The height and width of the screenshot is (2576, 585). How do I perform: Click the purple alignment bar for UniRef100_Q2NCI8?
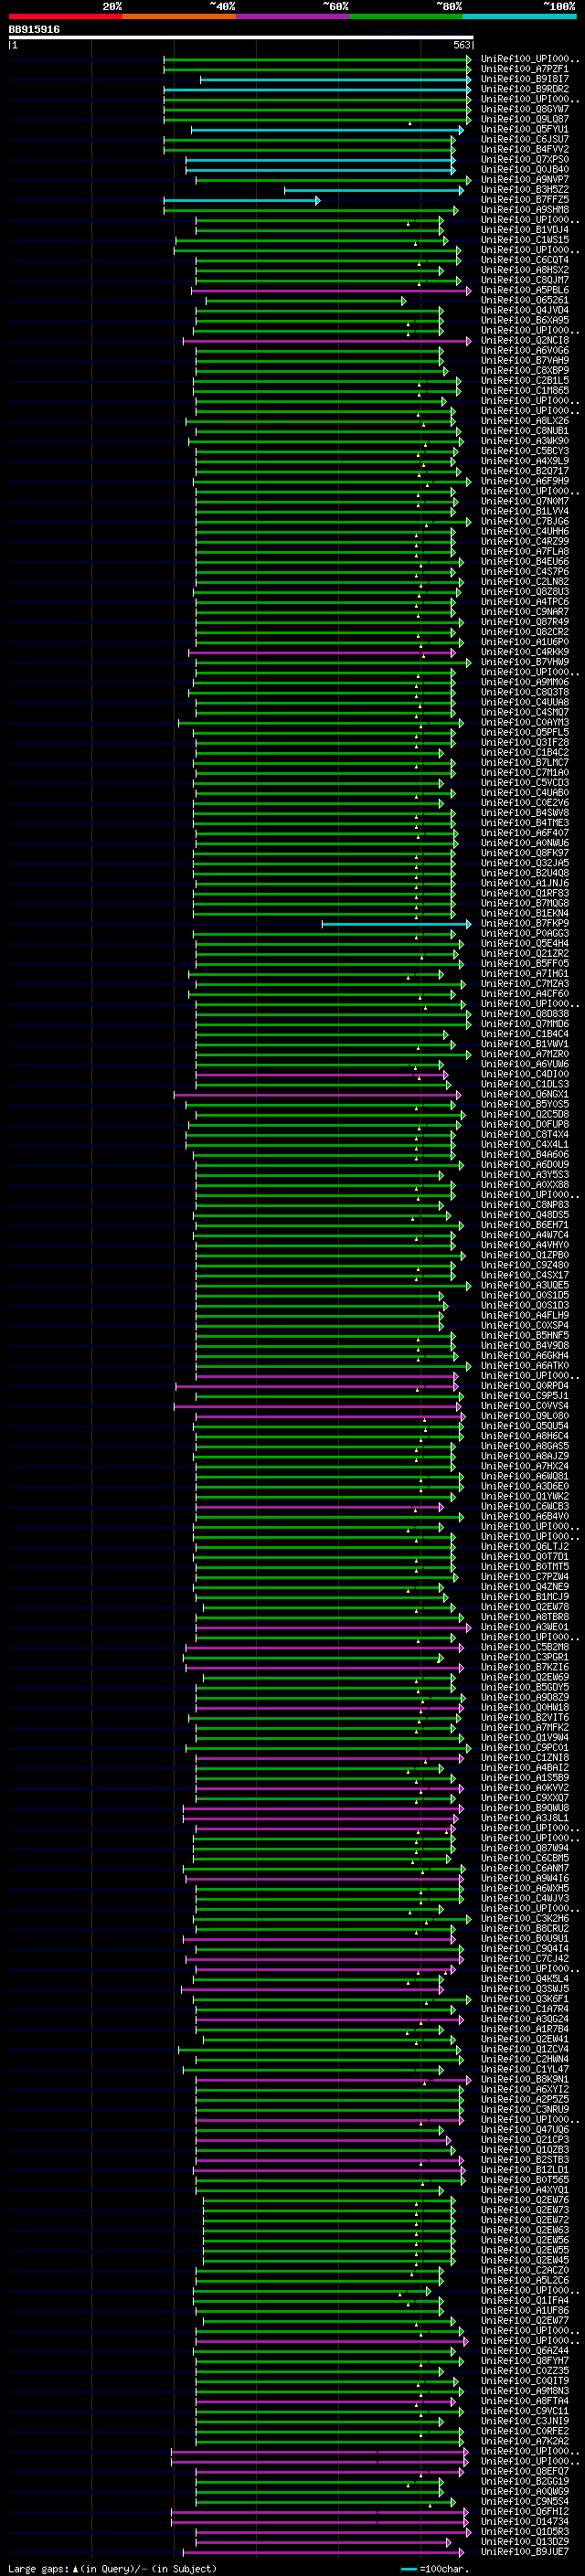[327, 341]
